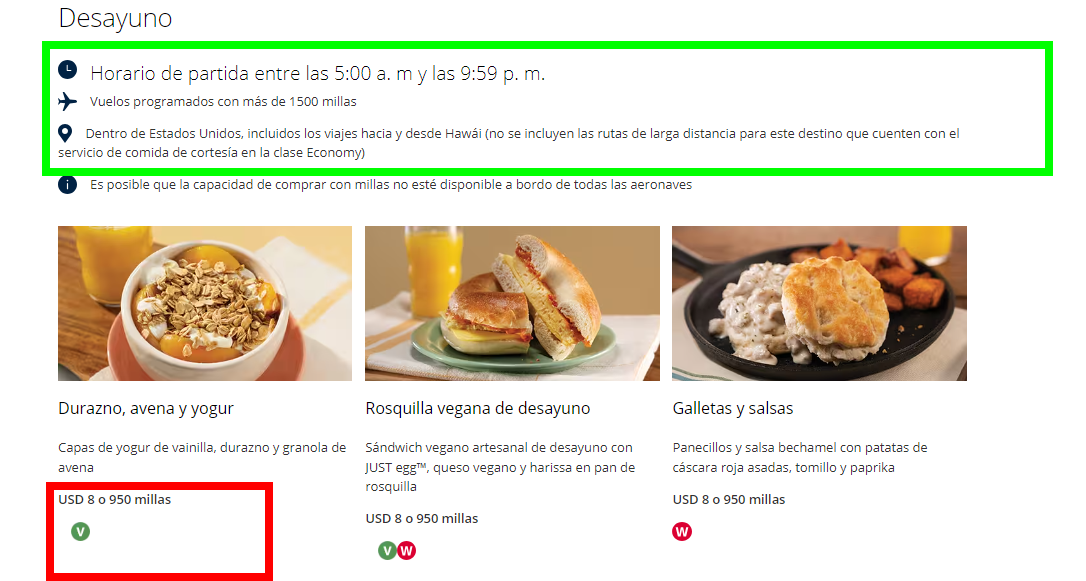Click red W badge under Rosquilla vegana
The width and height of the screenshot is (1086, 581).
[x=407, y=551]
